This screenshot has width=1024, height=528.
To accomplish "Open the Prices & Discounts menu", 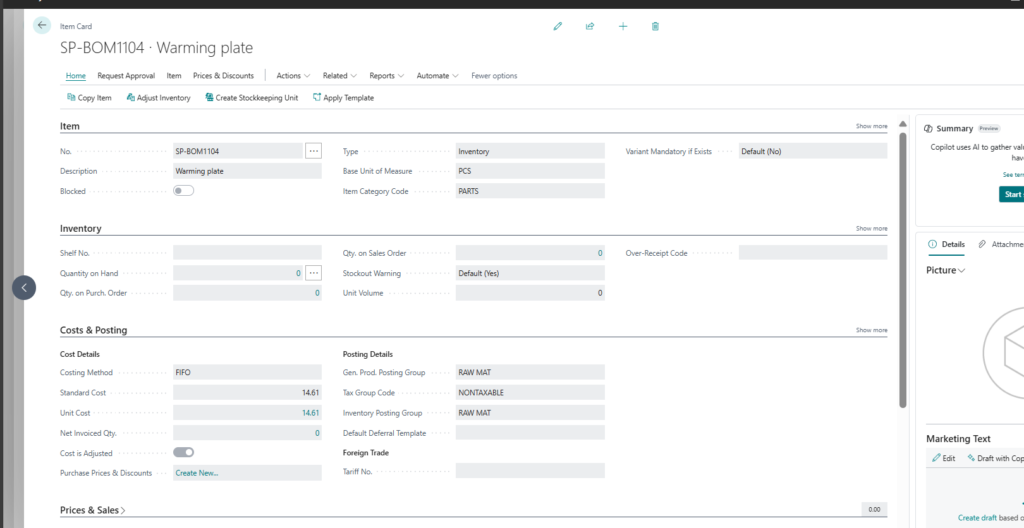I will 223,76.
